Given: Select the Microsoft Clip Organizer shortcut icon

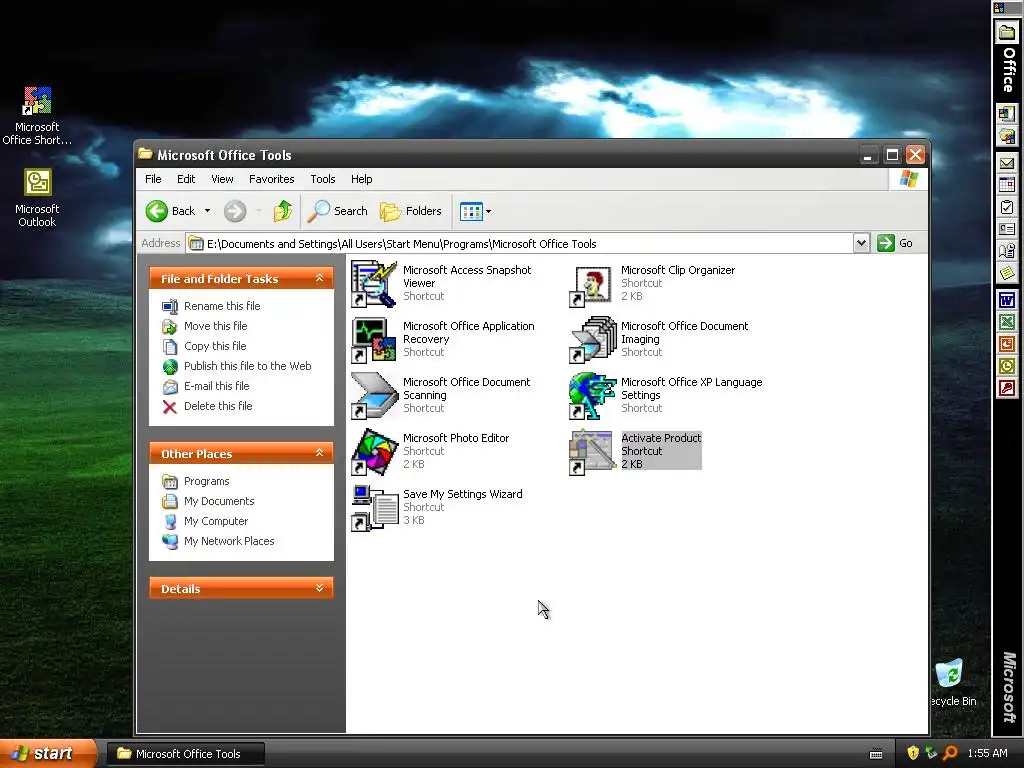Looking at the screenshot, I should 592,284.
